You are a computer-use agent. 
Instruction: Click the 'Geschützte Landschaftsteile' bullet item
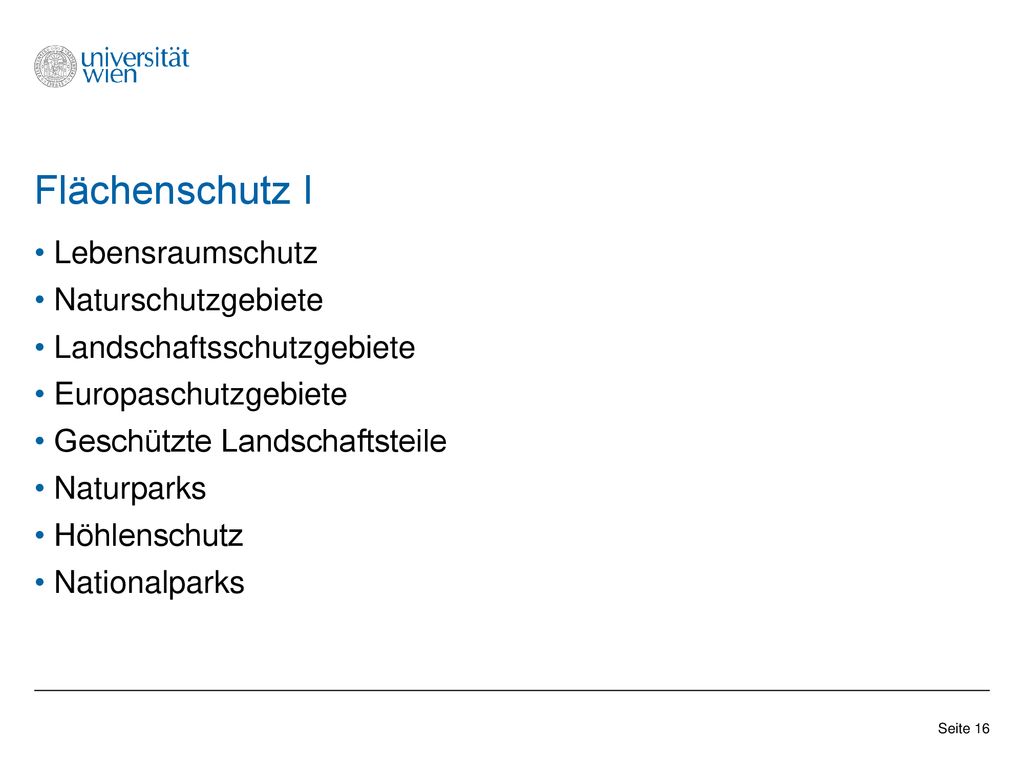click(250, 441)
